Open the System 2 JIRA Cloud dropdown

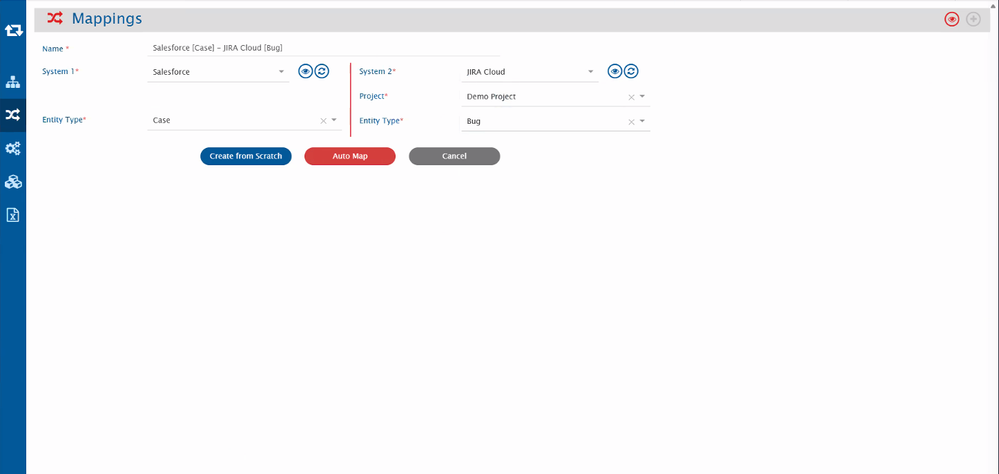pos(529,72)
